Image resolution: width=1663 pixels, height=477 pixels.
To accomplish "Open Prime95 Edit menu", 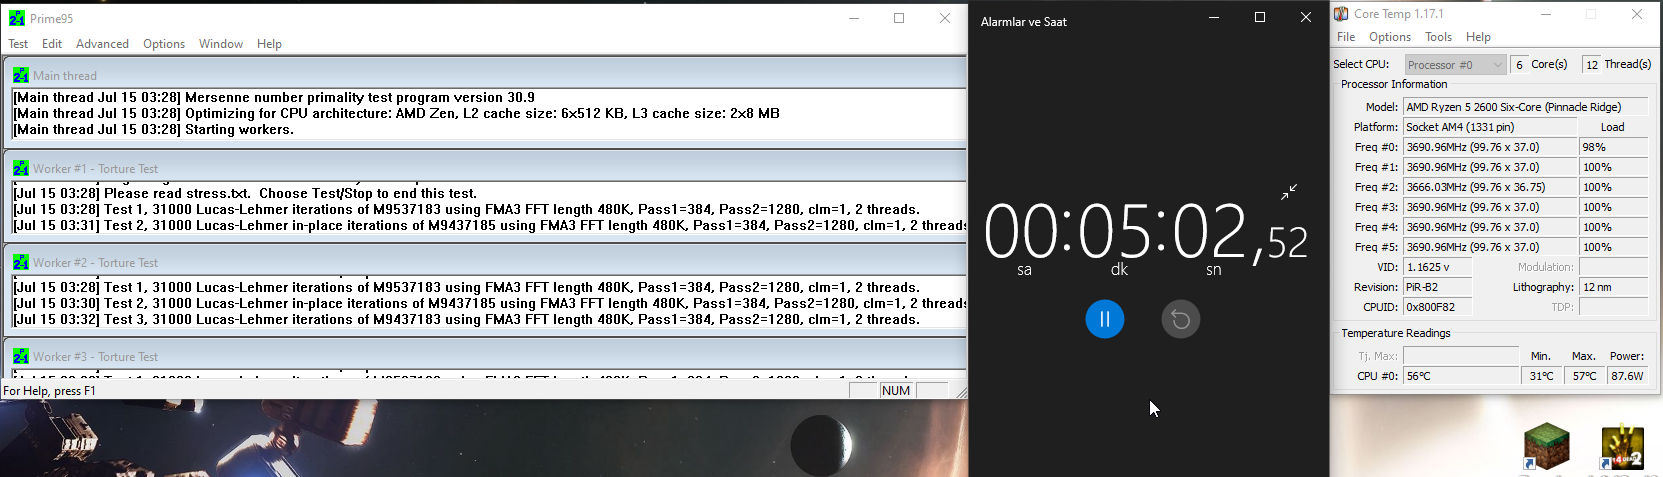I will [52, 44].
